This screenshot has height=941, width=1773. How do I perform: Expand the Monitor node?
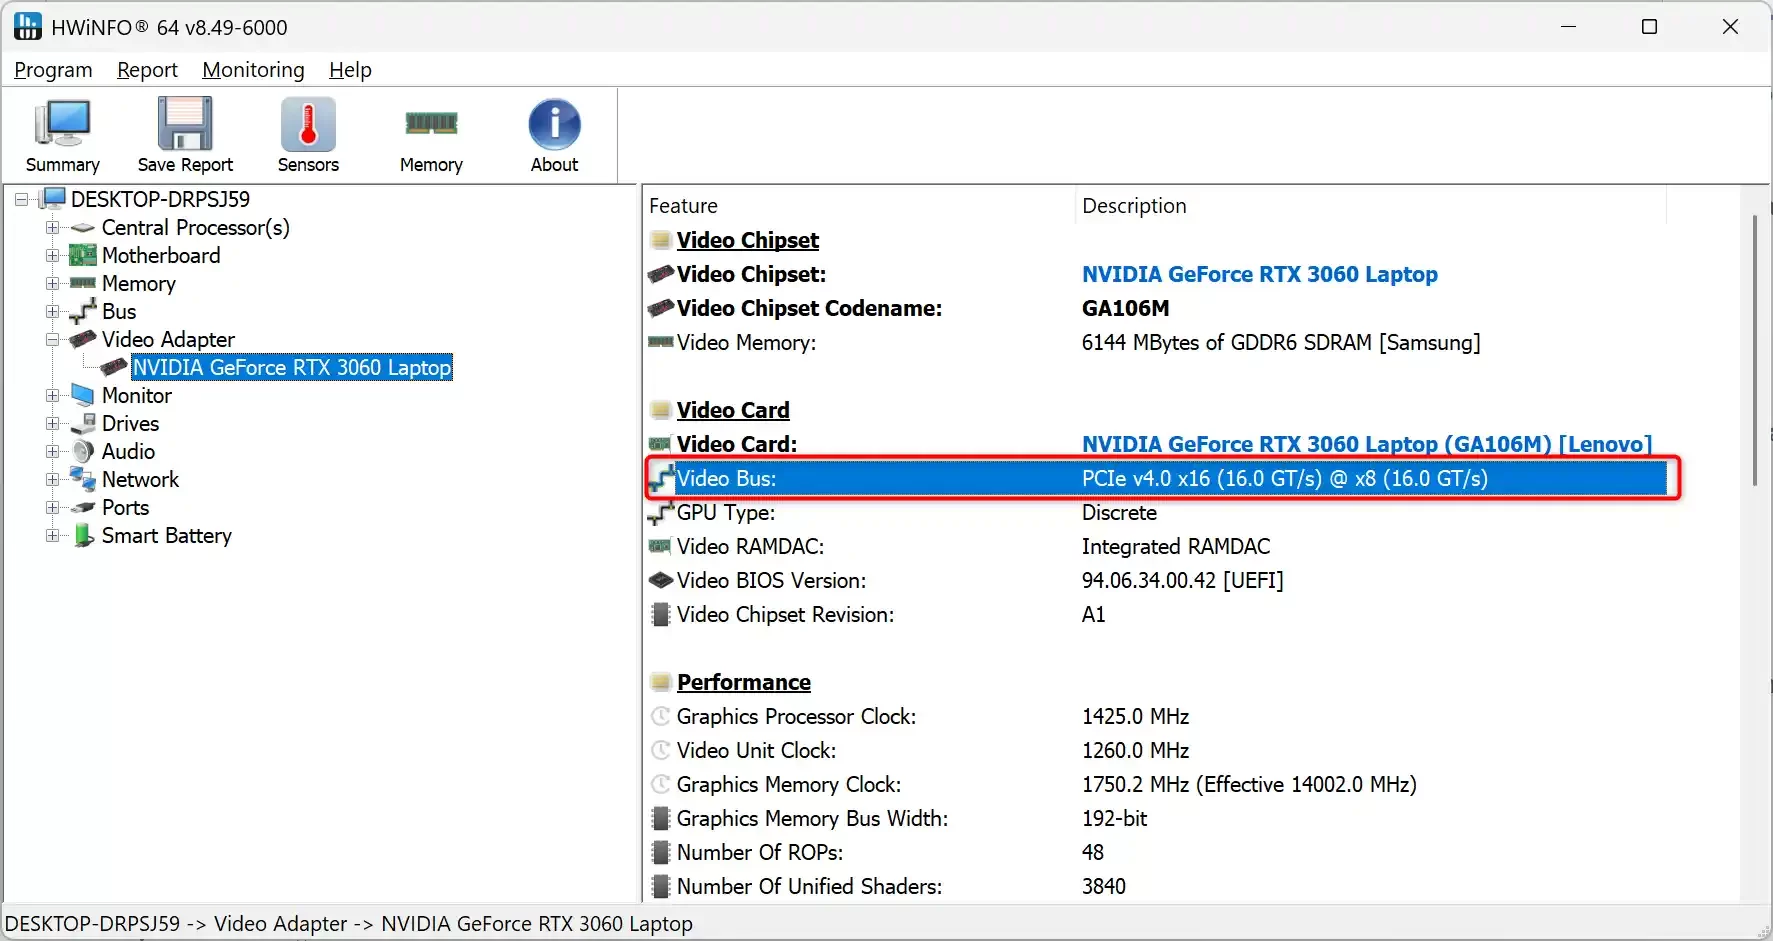click(52, 395)
